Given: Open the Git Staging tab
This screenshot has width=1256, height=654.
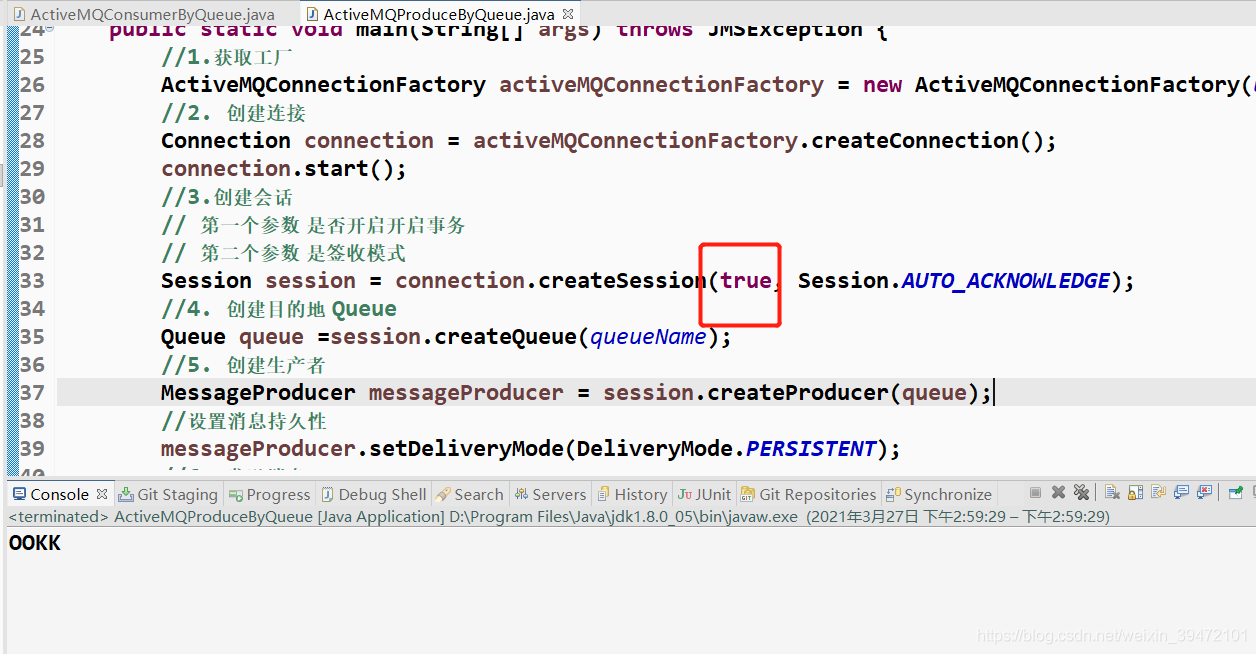Looking at the screenshot, I should [x=168, y=494].
